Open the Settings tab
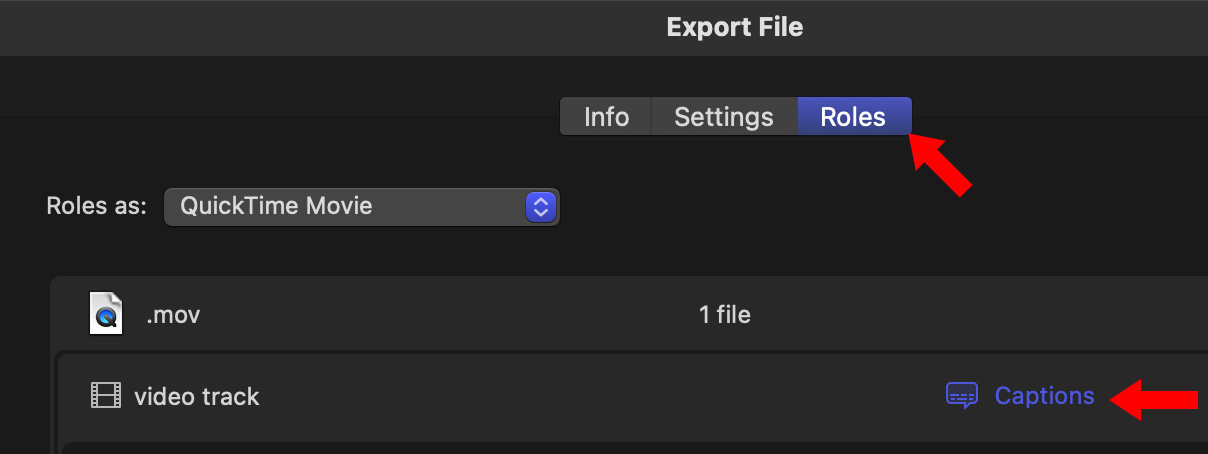1208x454 pixels. [724, 117]
